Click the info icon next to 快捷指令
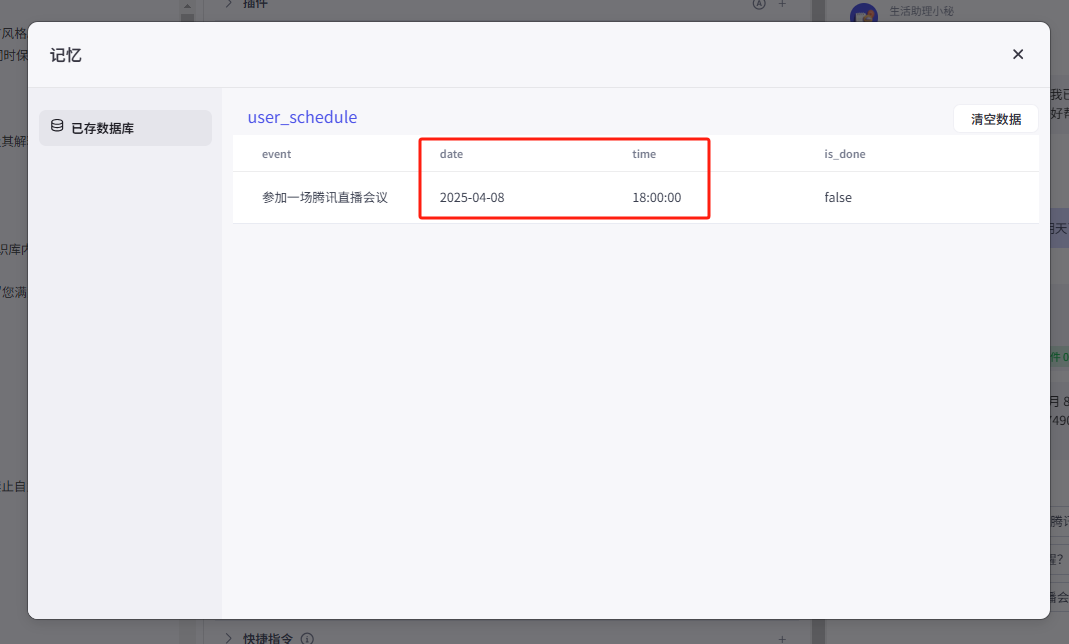This screenshot has height=644, width=1069. (307, 638)
